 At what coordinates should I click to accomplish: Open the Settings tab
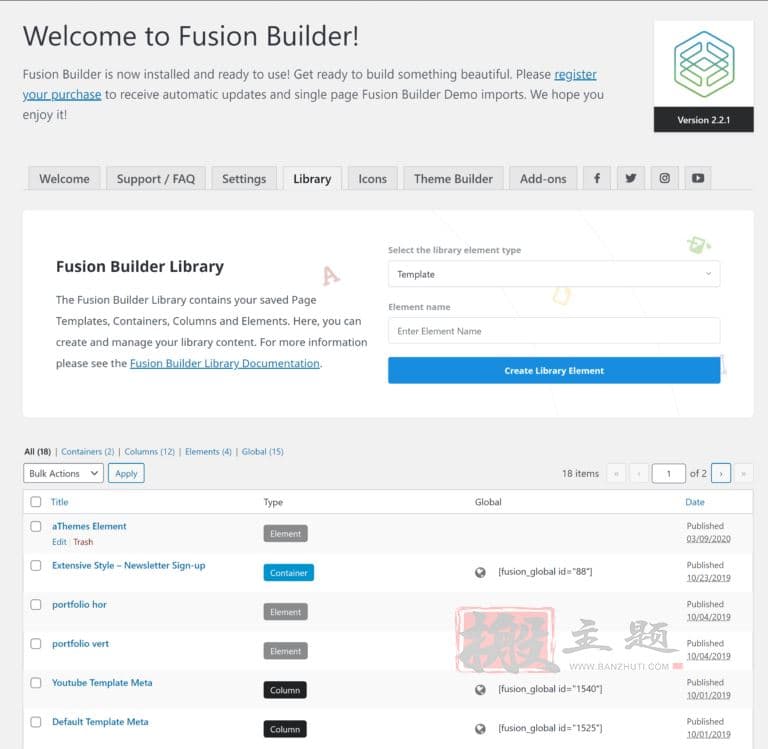point(244,179)
